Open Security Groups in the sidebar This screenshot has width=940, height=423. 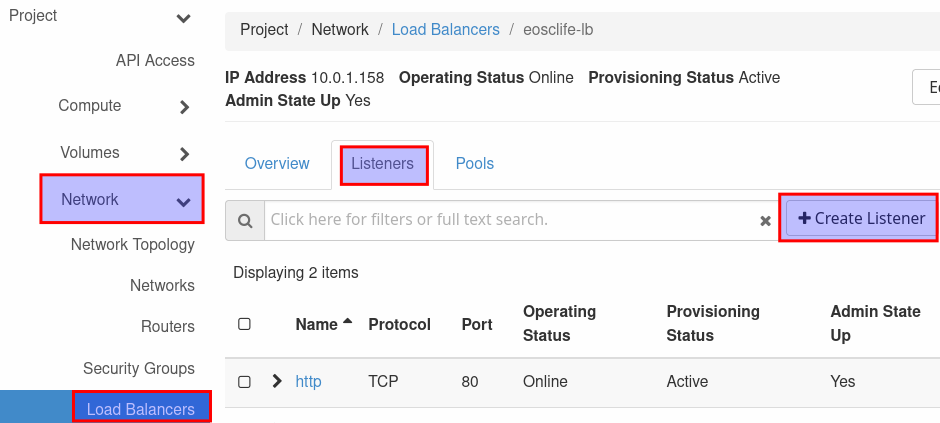138,368
